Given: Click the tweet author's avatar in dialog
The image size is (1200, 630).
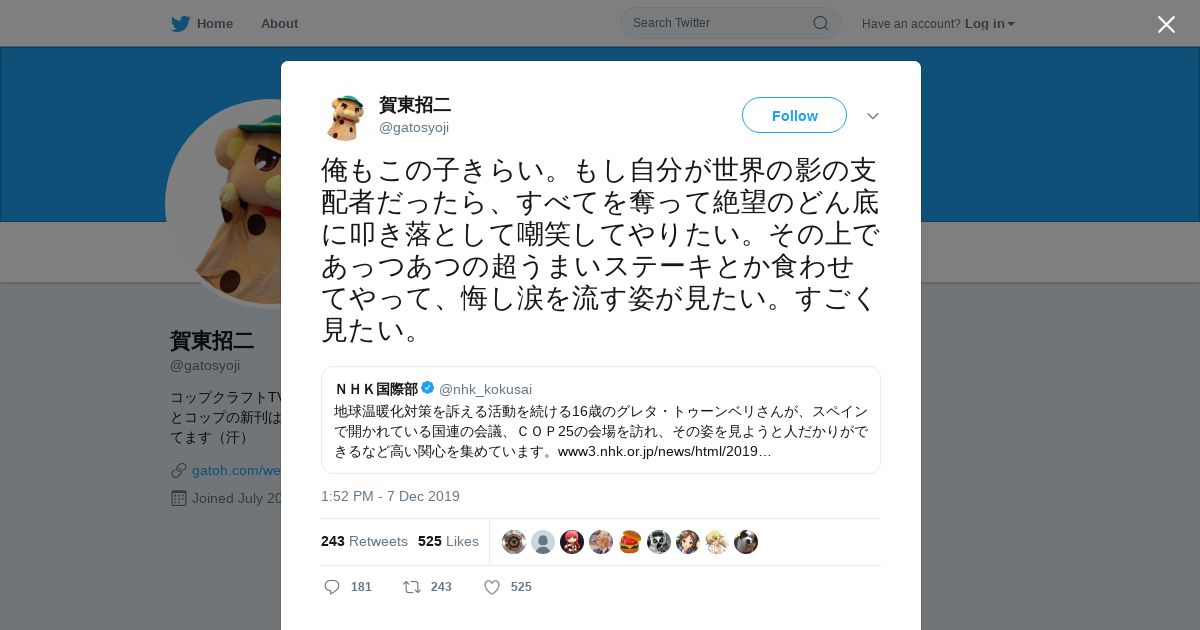Looking at the screenshot, I should tap(345, 117).
